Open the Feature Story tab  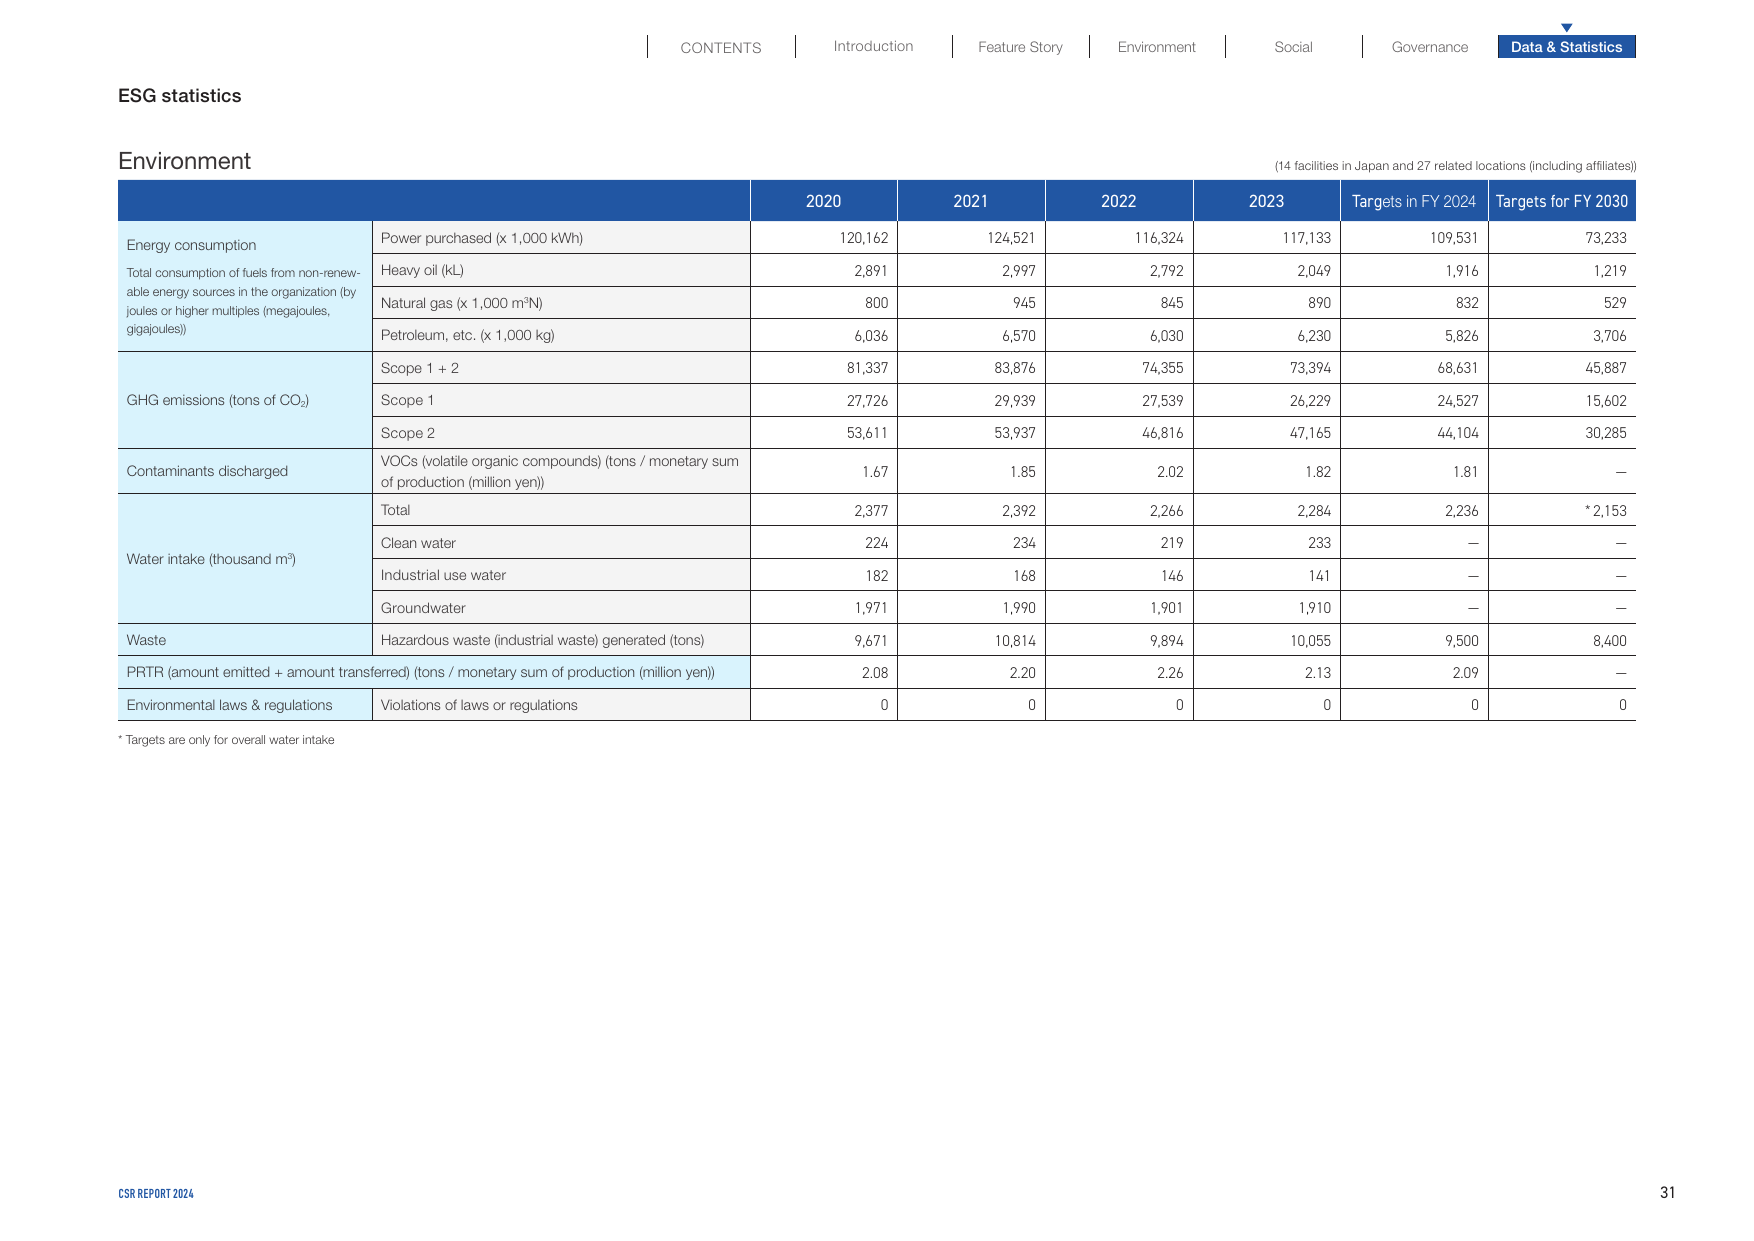pyautogui.click(x=1020, y=47)
